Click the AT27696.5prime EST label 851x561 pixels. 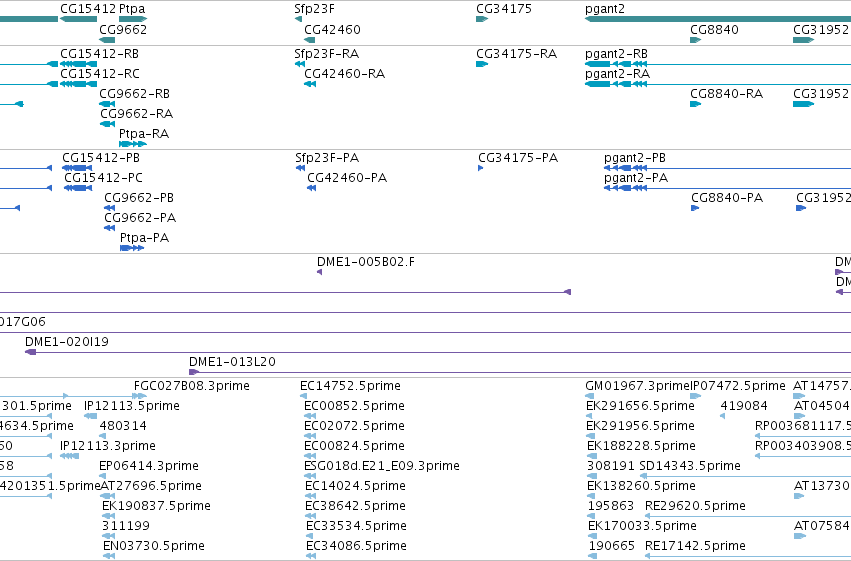151,486
